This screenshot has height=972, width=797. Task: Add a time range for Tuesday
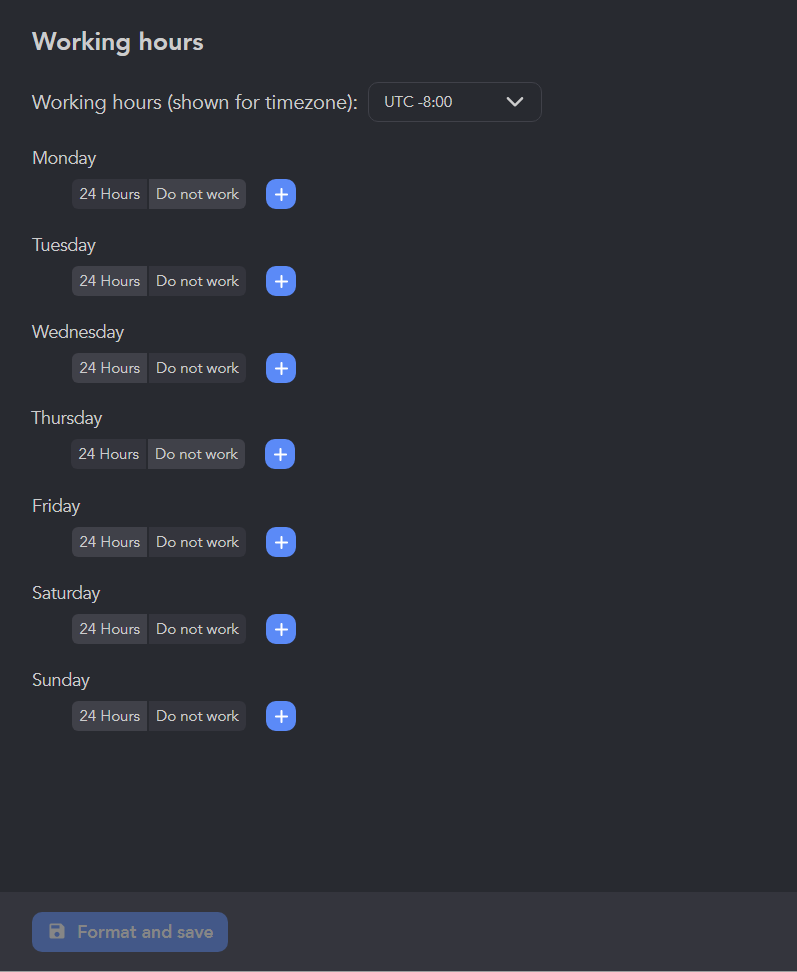[281, 281]
